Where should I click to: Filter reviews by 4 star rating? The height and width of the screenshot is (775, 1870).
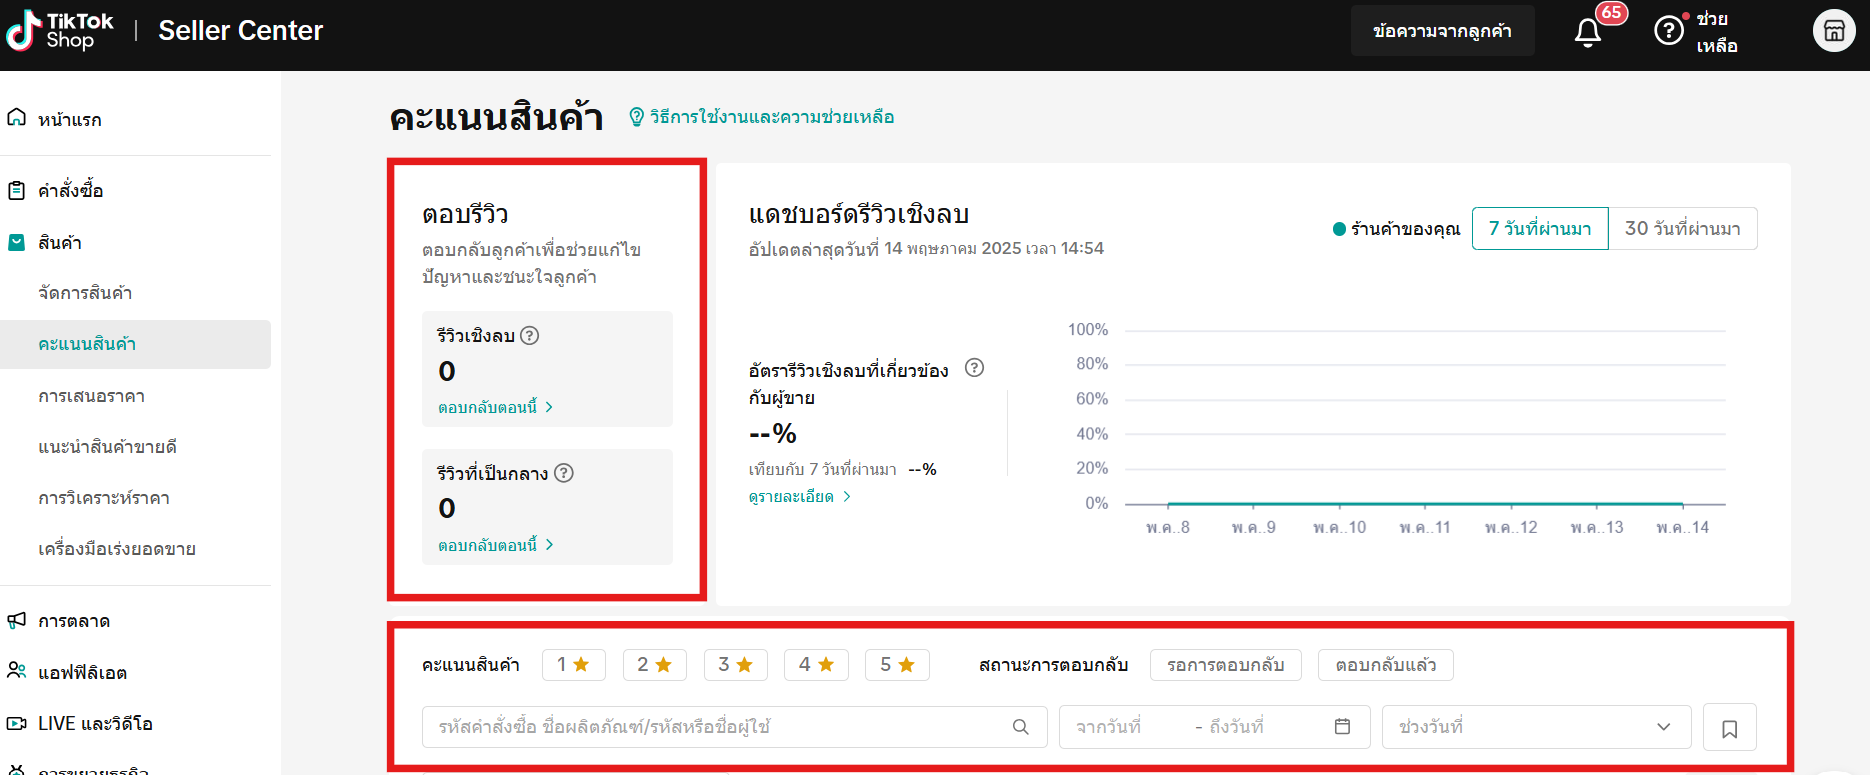click(x=817, y=665)
